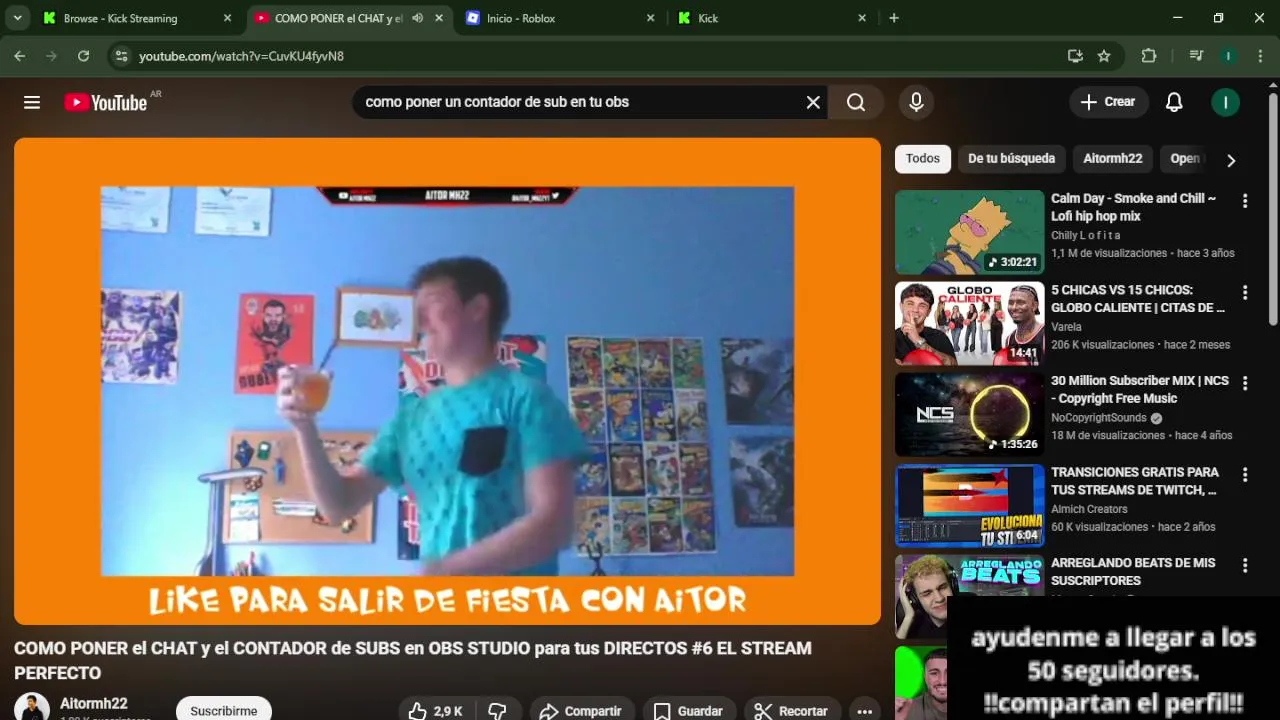Select Aitormh22 filter chip

(1113, 159)
